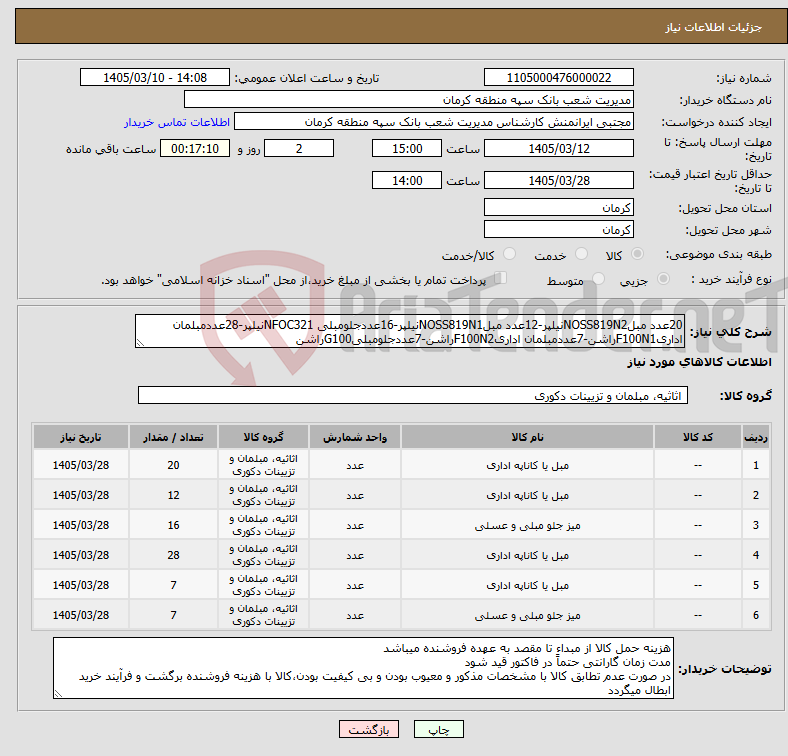Screen dimensions: 788x756
Task: Click the resize handle of buyer notes box
Action: tap(58, 694)
